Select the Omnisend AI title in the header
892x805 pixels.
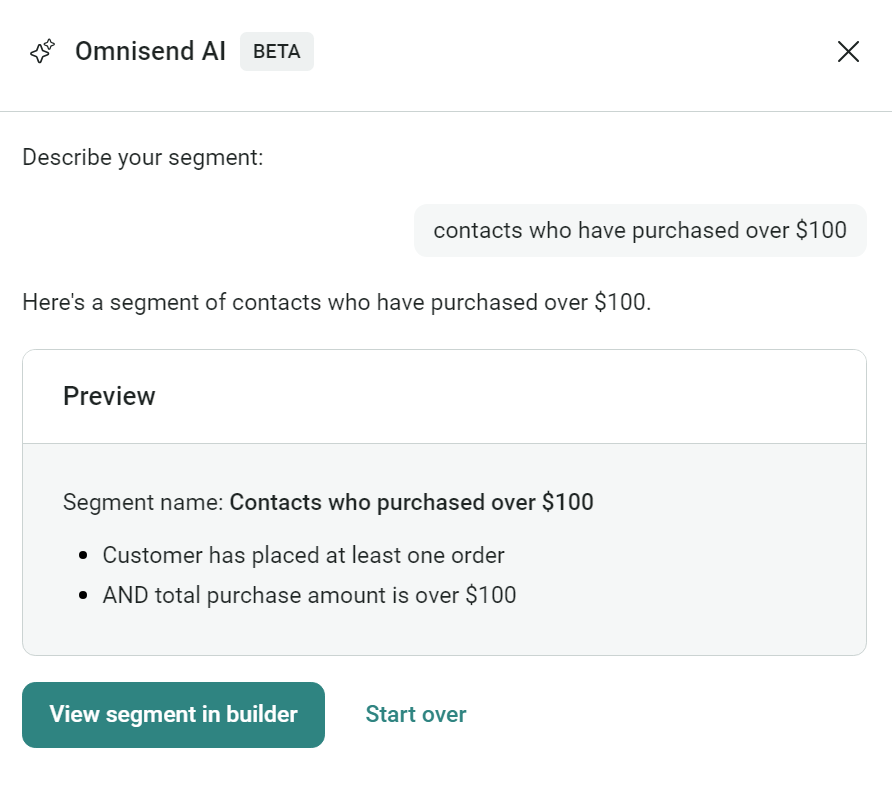(150, 51)
